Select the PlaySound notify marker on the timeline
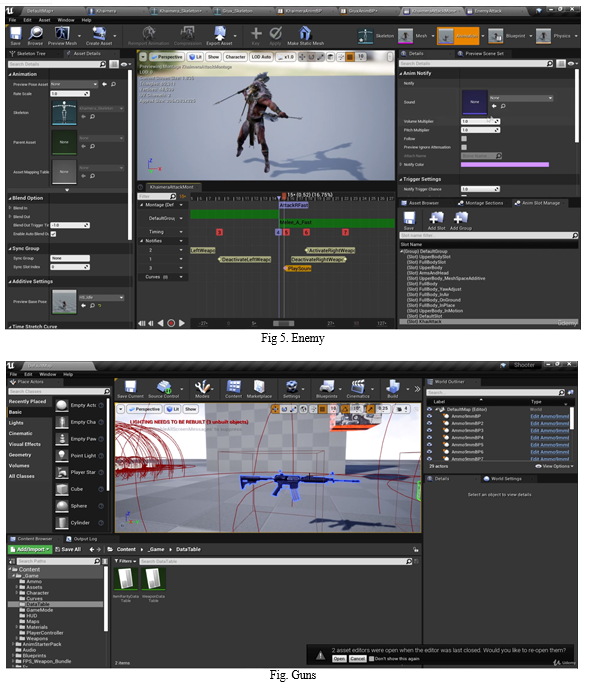This screenshot has height=691, width=597. (298, 268)
